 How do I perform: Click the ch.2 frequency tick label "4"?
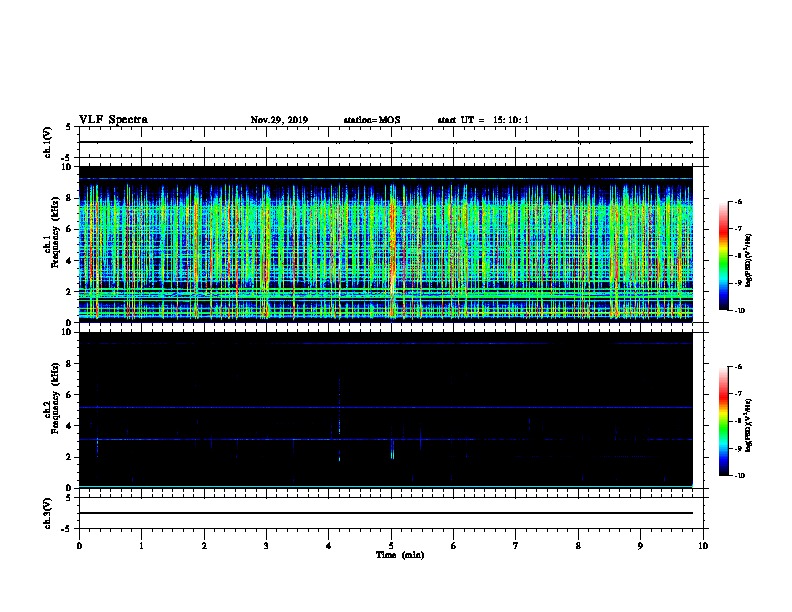[x=69, y=426]
